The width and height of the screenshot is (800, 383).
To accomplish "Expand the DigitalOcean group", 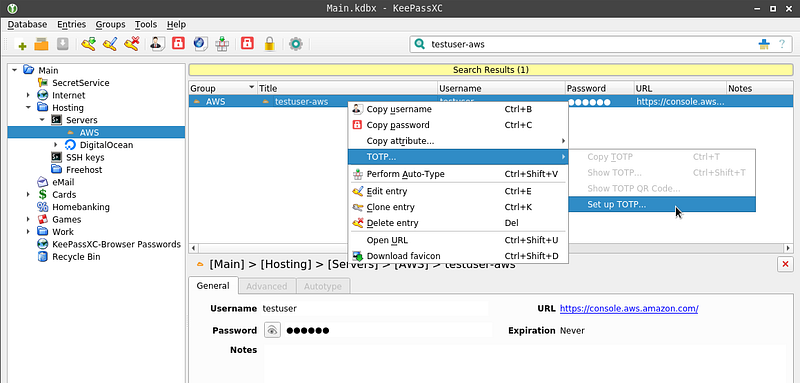I will pyautogui.click(x=56, y=145).
